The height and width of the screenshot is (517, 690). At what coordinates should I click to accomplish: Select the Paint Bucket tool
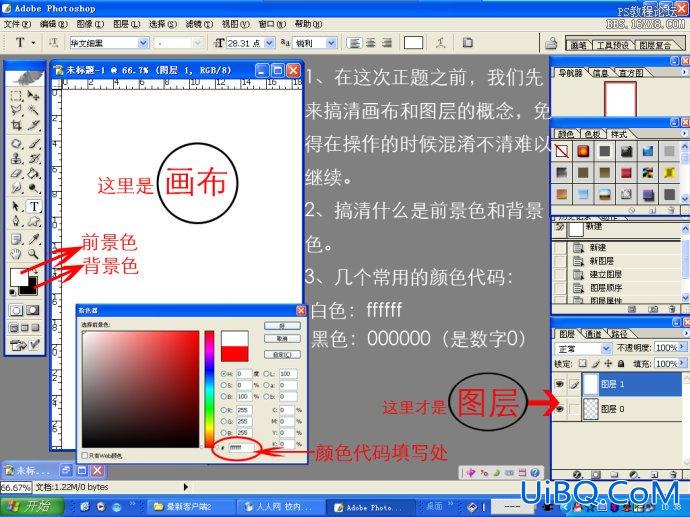point(33,173)
